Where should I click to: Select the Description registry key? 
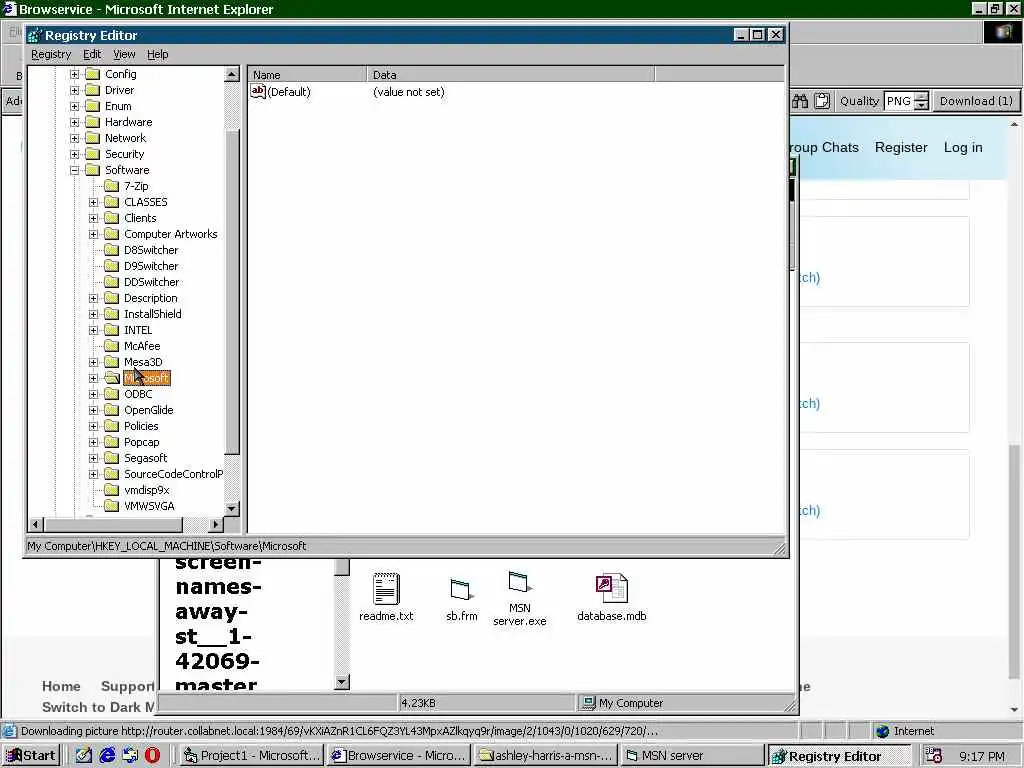150,298
